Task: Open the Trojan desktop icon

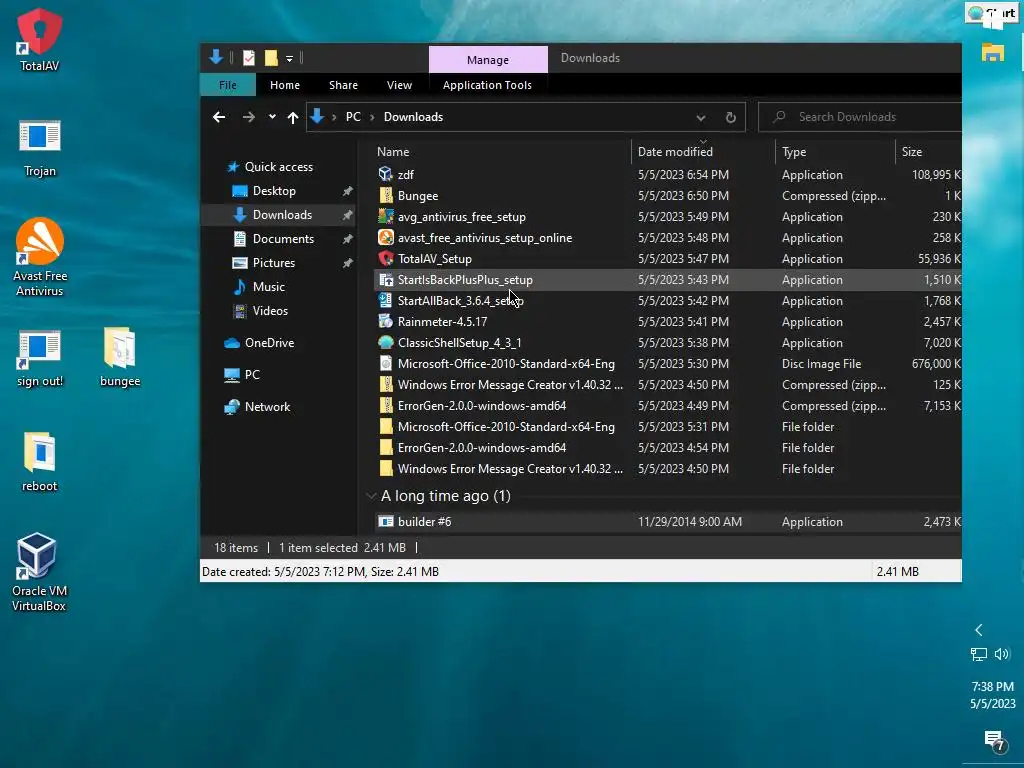Action: point(40,148)
